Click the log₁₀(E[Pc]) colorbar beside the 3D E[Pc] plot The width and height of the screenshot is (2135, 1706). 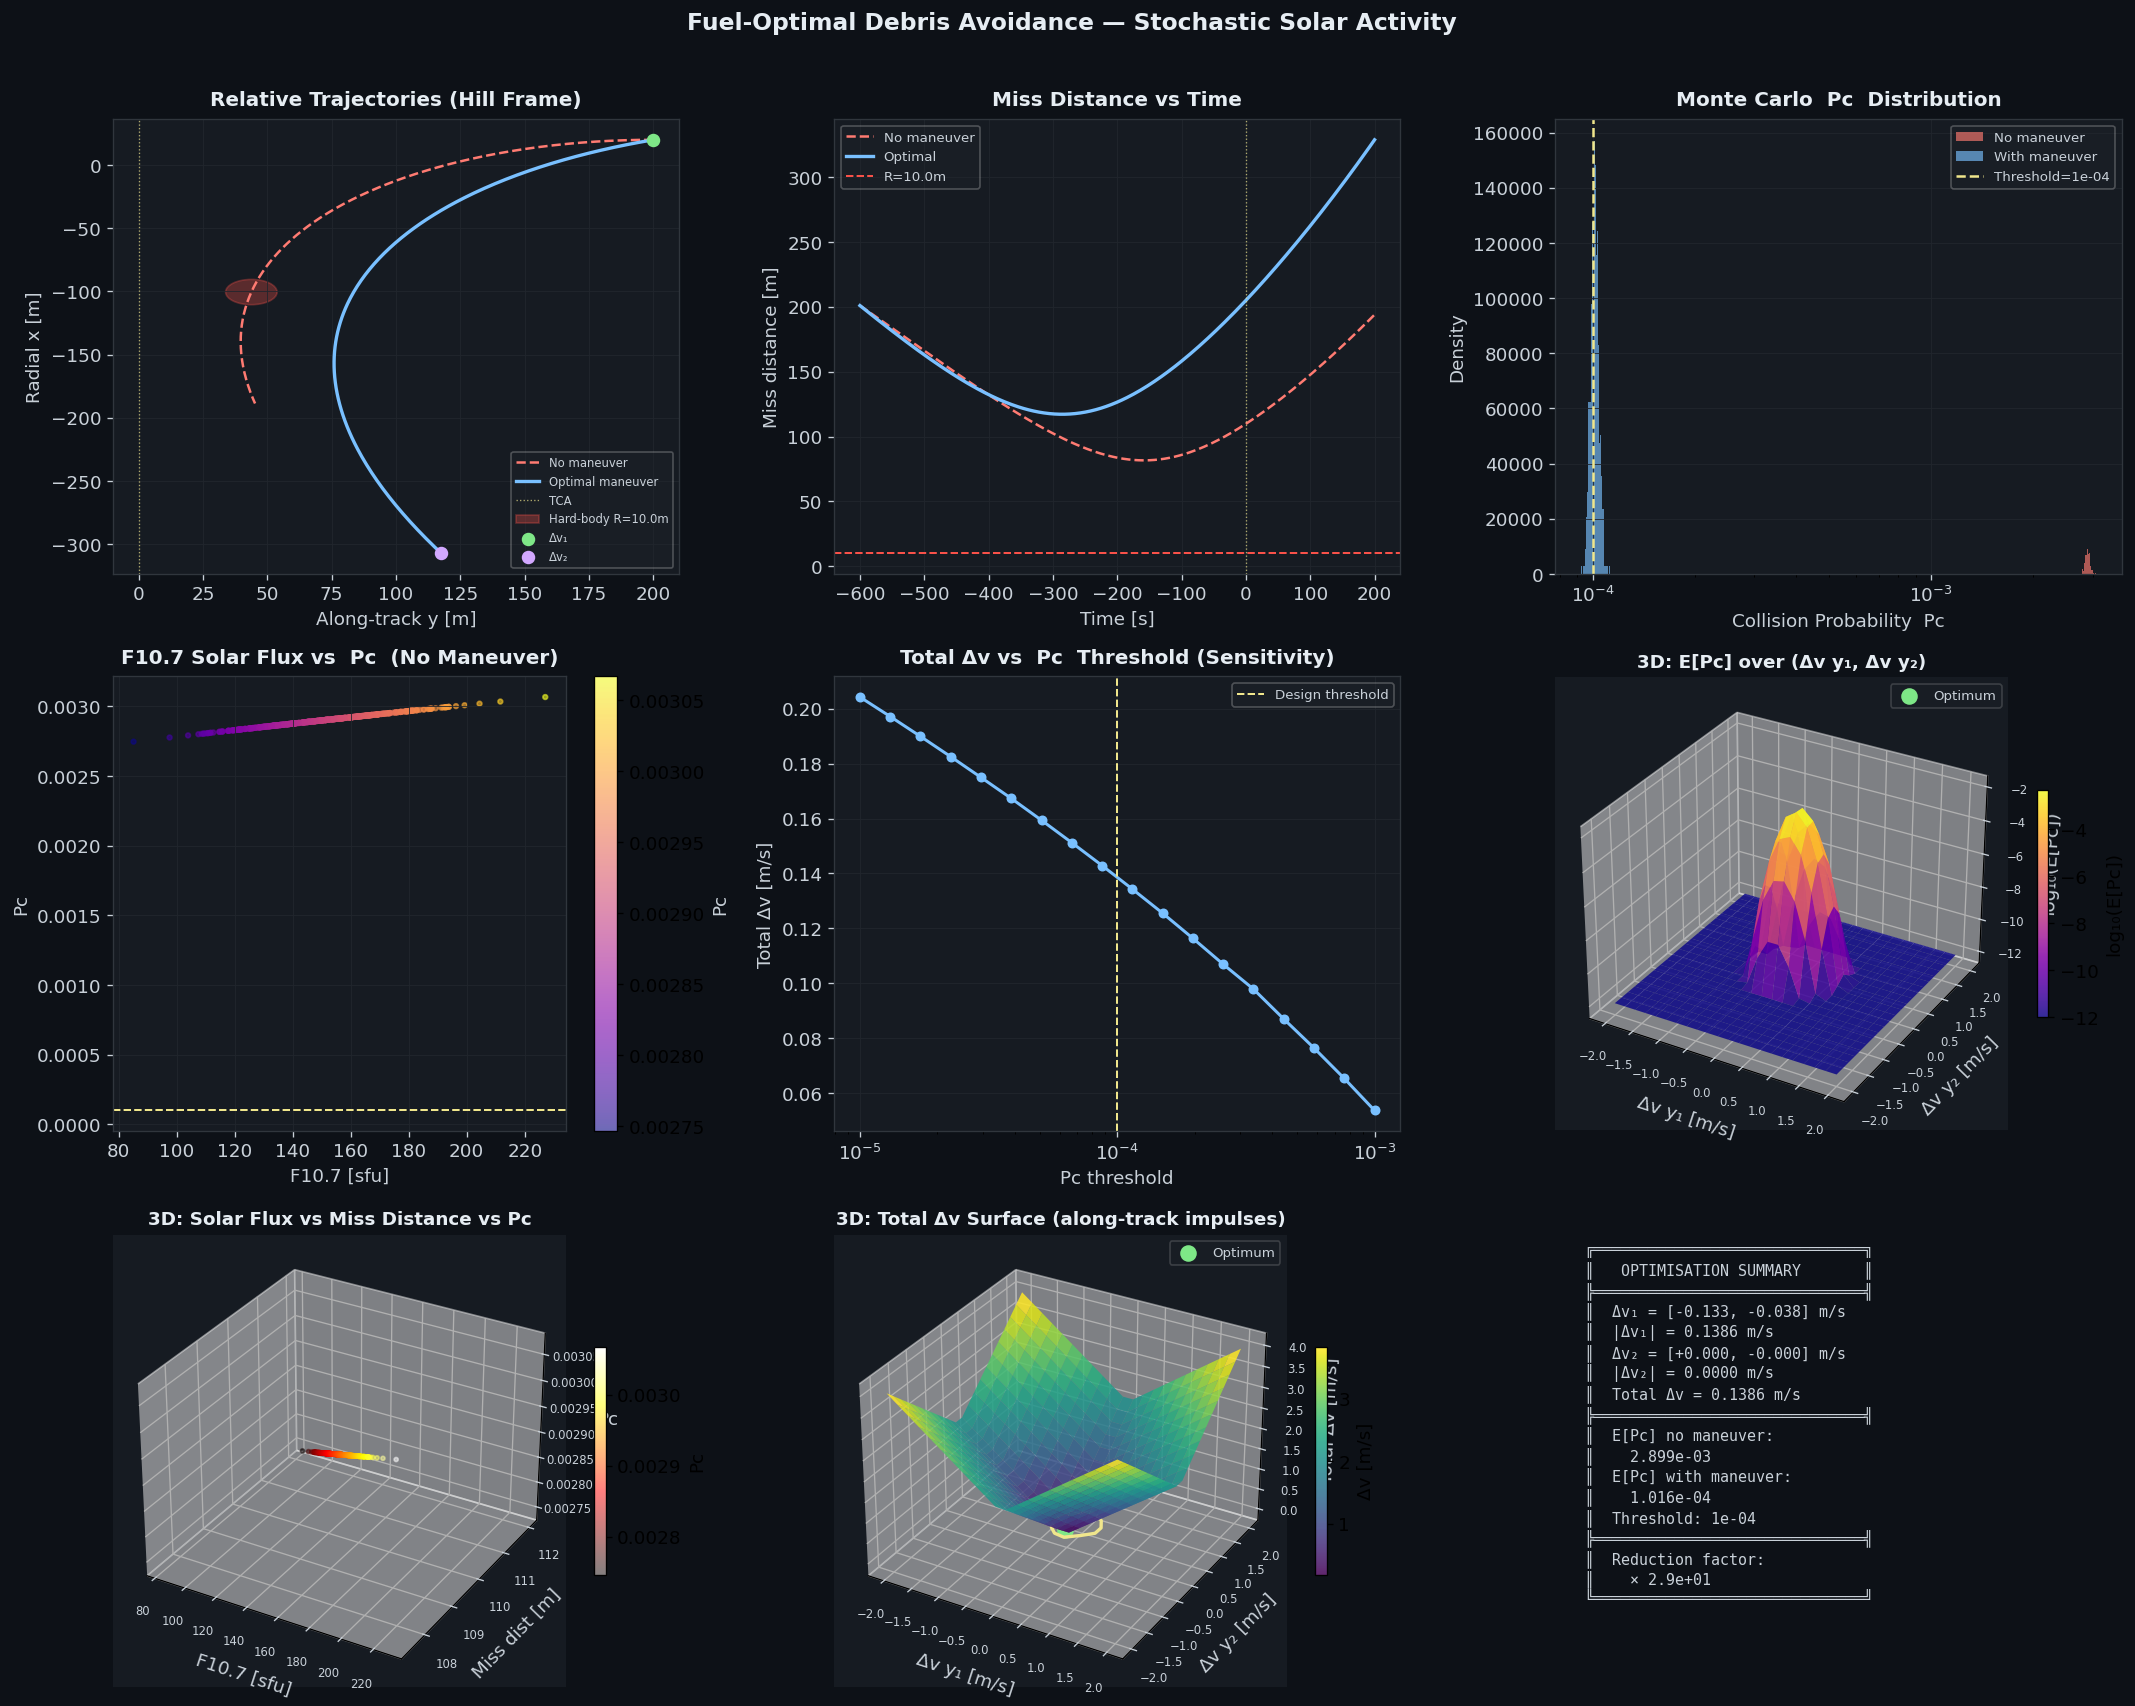pos(2043,904)
